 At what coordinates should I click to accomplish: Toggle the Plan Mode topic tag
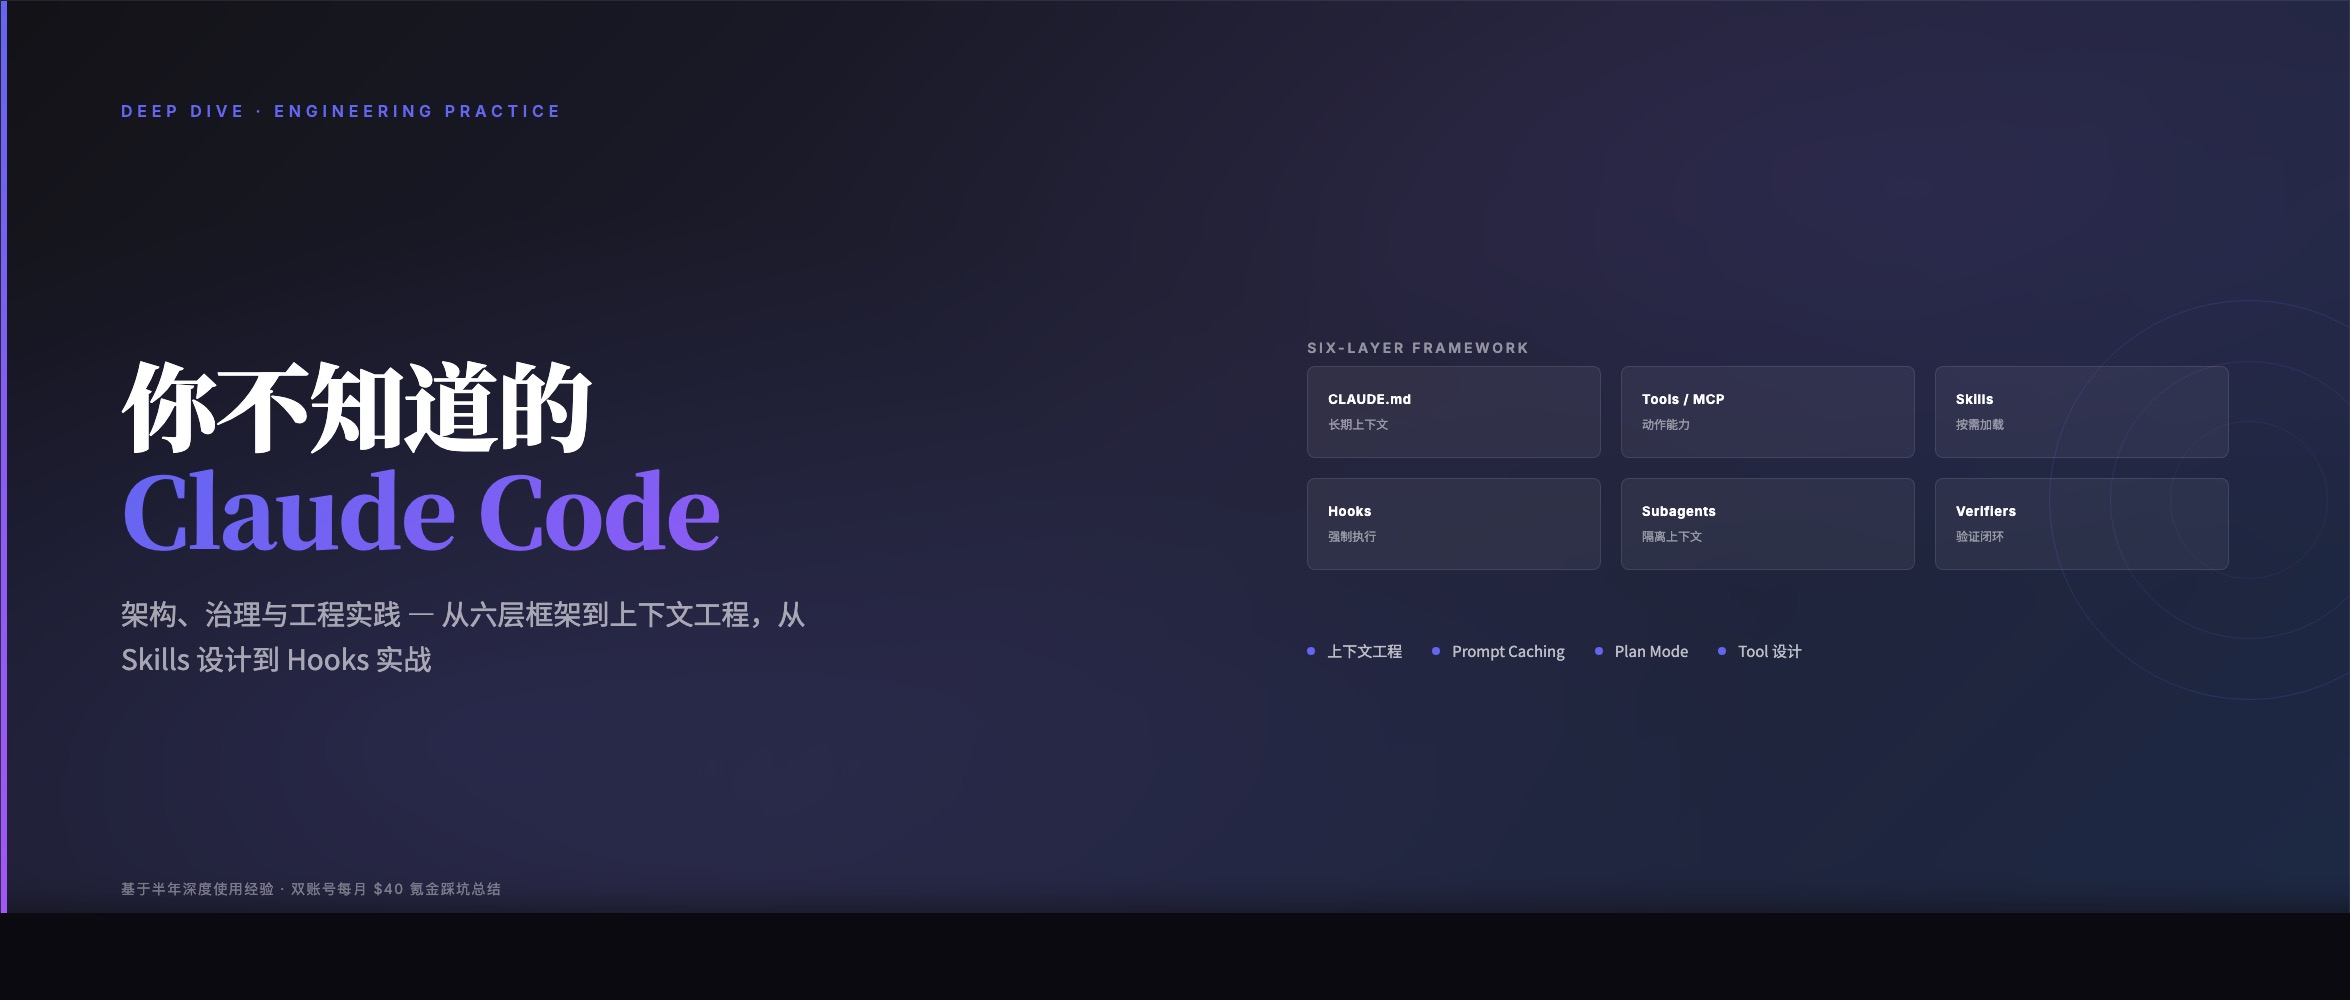coord(1650,651)
